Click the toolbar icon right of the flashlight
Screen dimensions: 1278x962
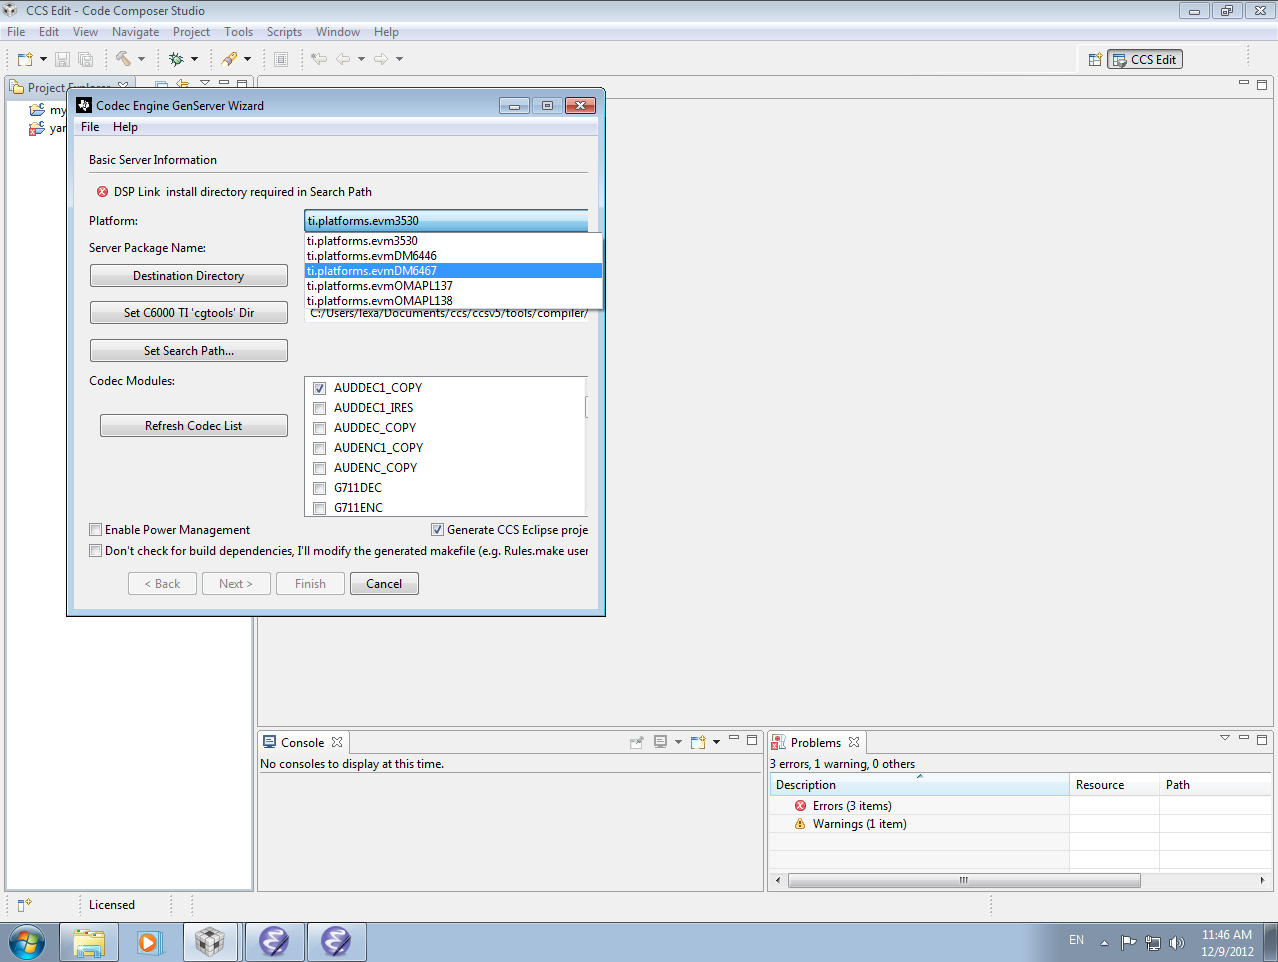click(281, 59)
